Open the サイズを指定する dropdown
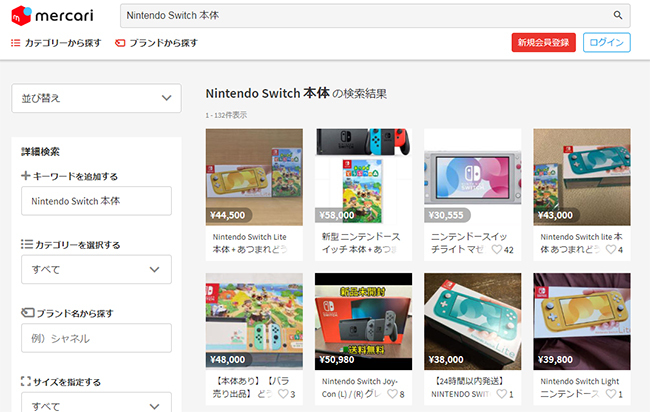This screenshot has height=412, width=650. point(96,405)
